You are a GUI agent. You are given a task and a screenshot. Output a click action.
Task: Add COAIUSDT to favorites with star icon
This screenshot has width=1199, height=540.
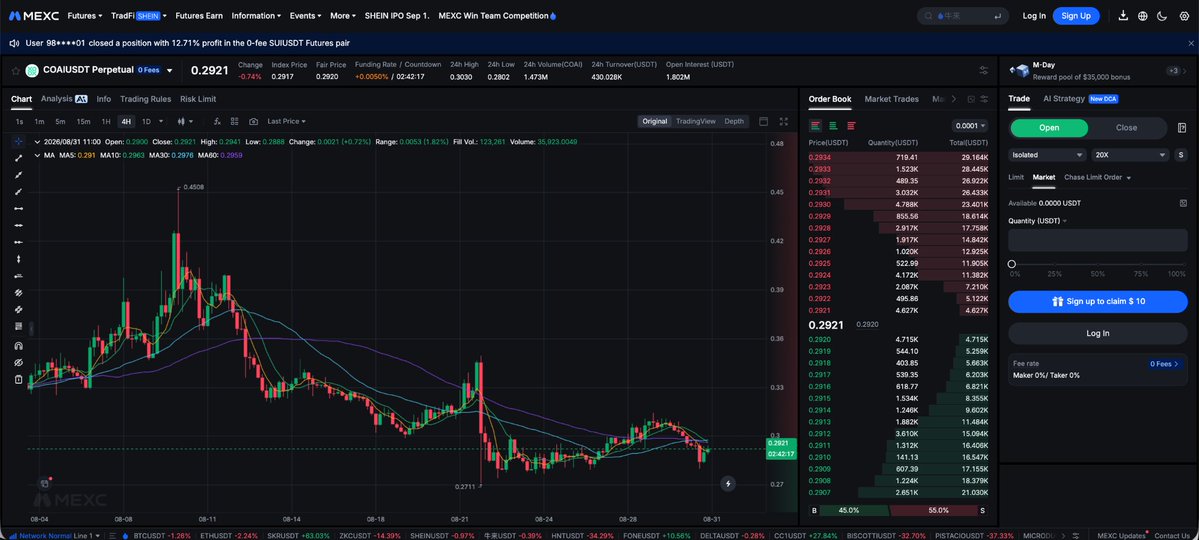click(15, 70)
